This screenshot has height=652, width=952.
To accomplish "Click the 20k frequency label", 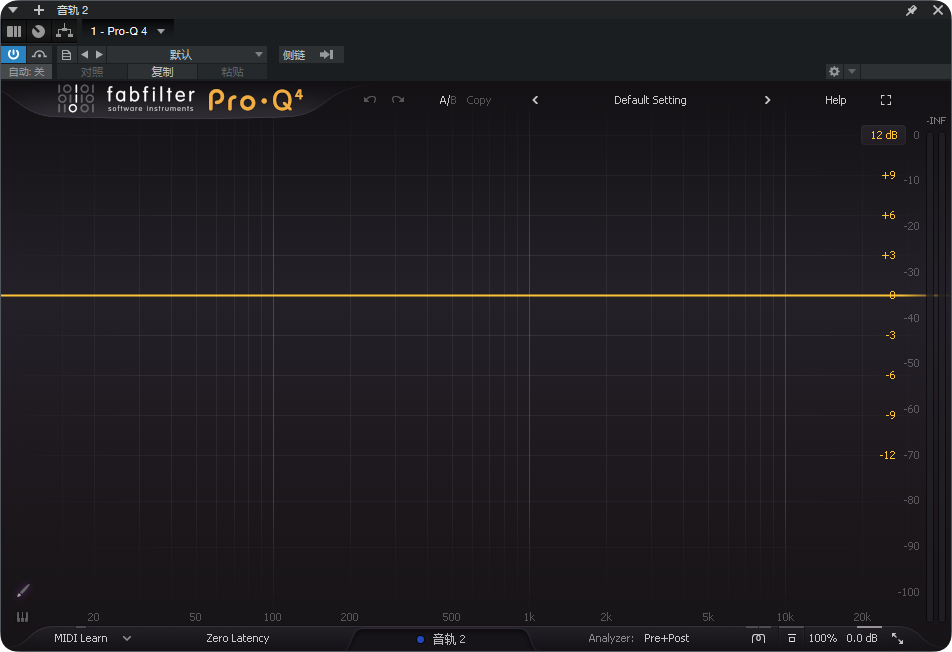I will (862, 617).
